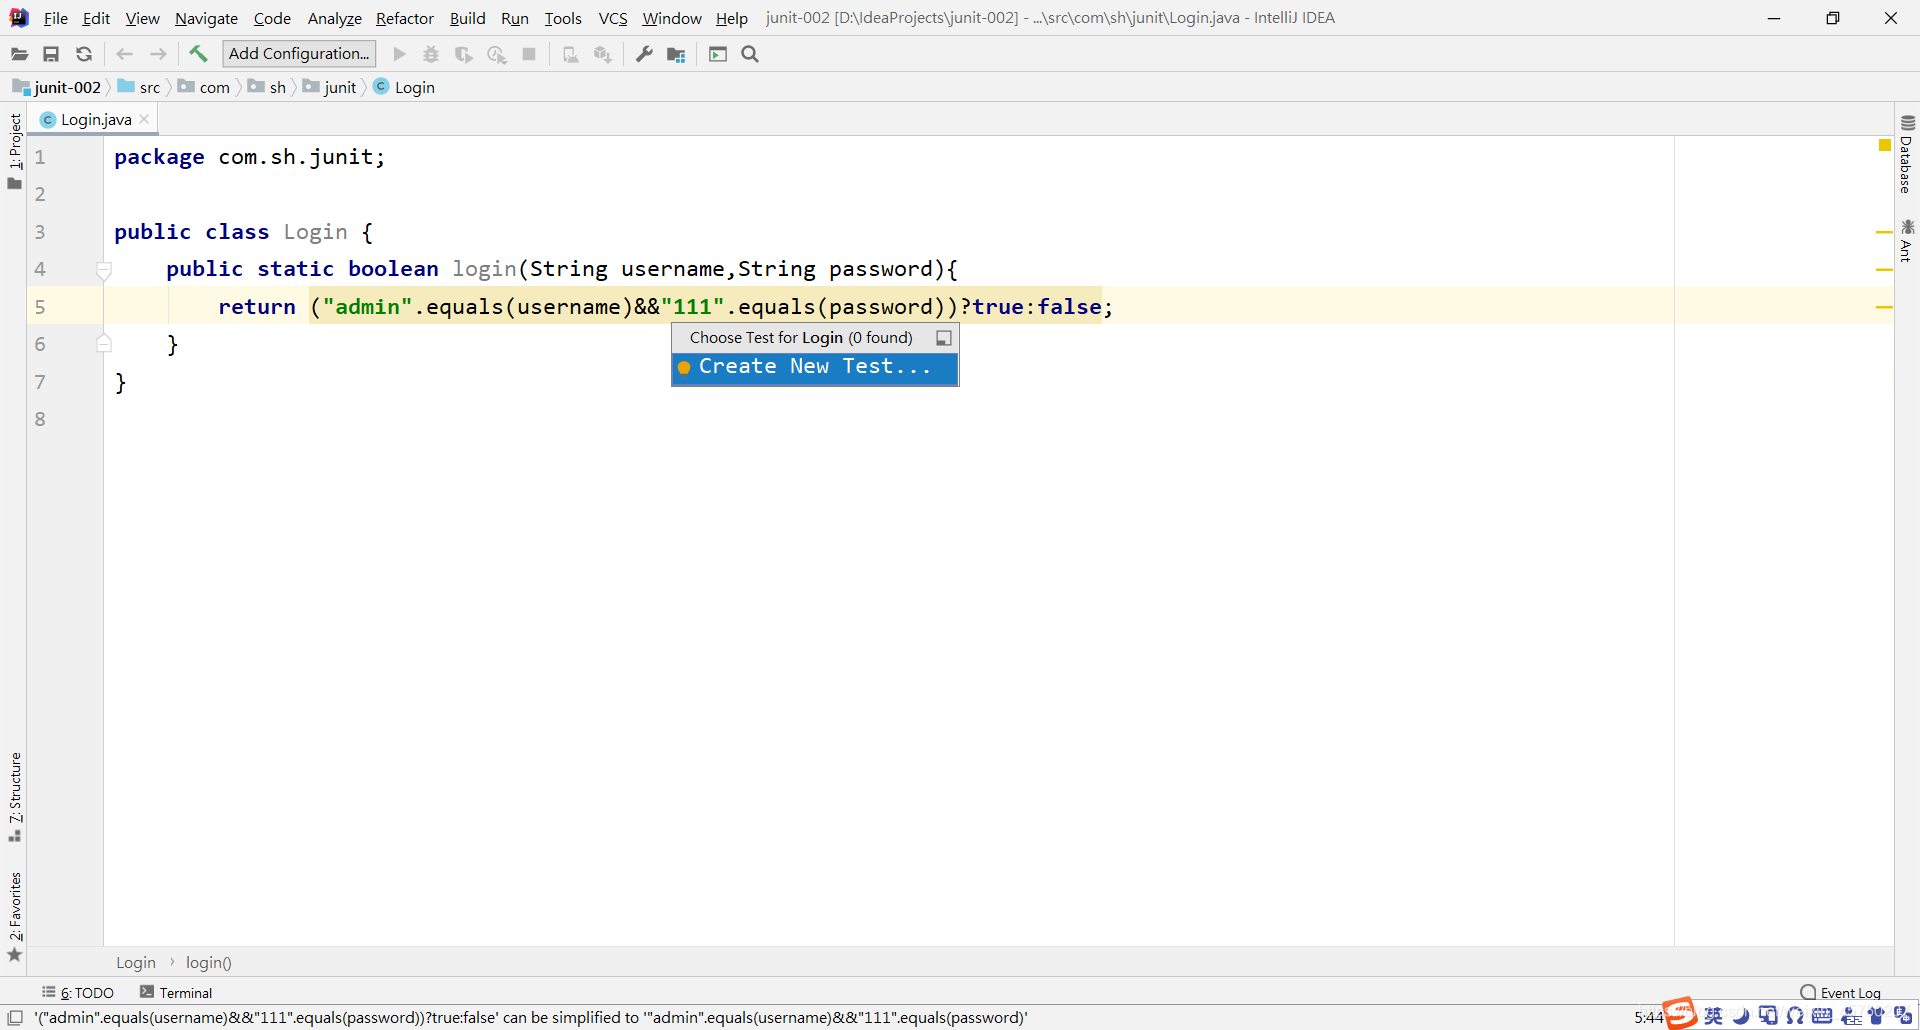Click the Back navigation arrow

[125, 54]
